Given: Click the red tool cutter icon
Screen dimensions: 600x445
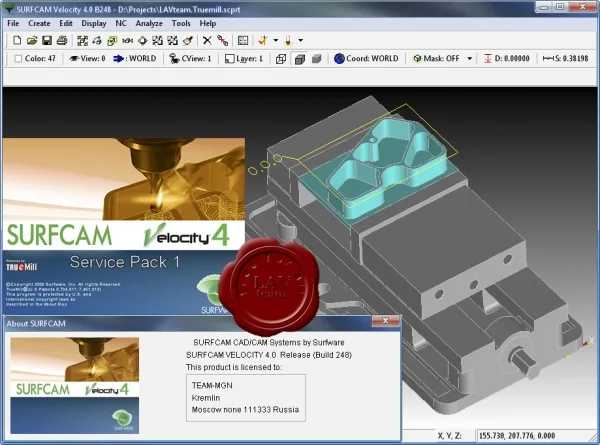Looking at the screenshot, I should (288, 40).
